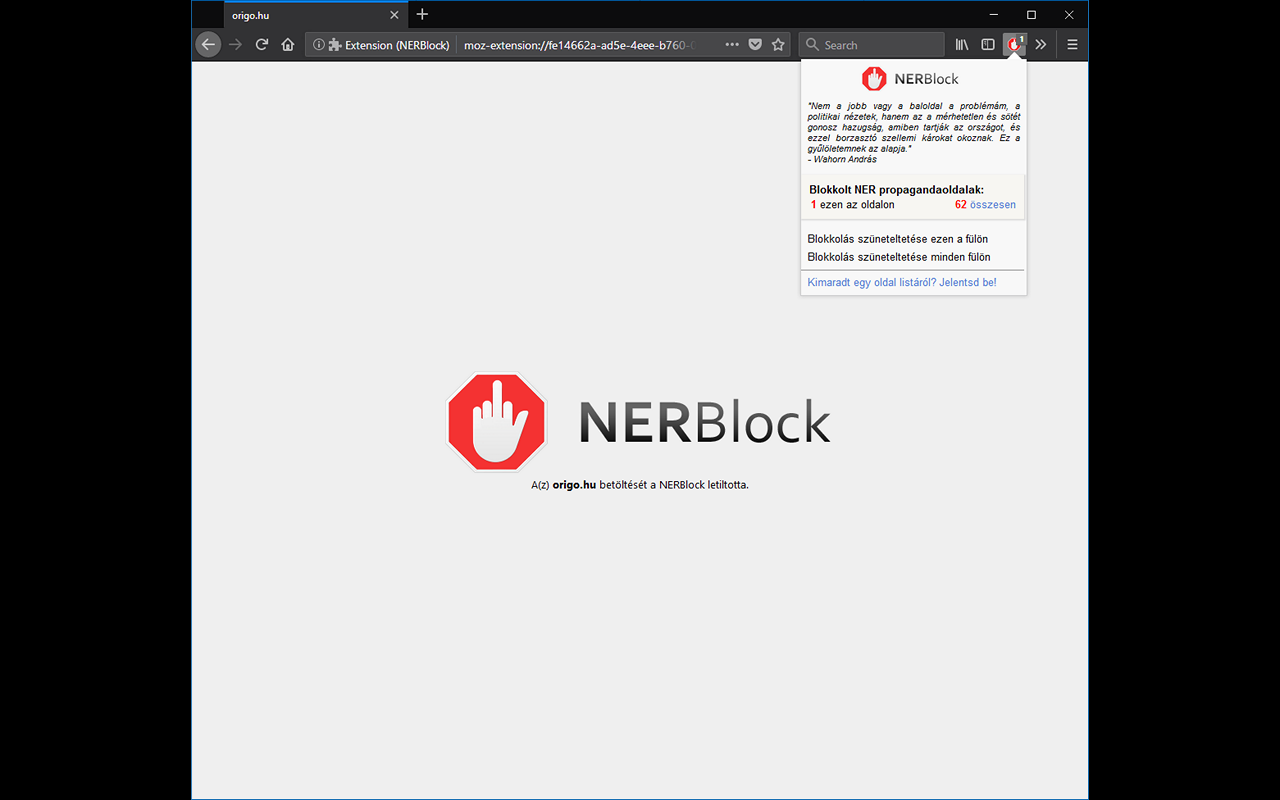The image size is (1280, 800).
Task: Expand the search bar magnifier dropdown
Action: coord(812,44)
